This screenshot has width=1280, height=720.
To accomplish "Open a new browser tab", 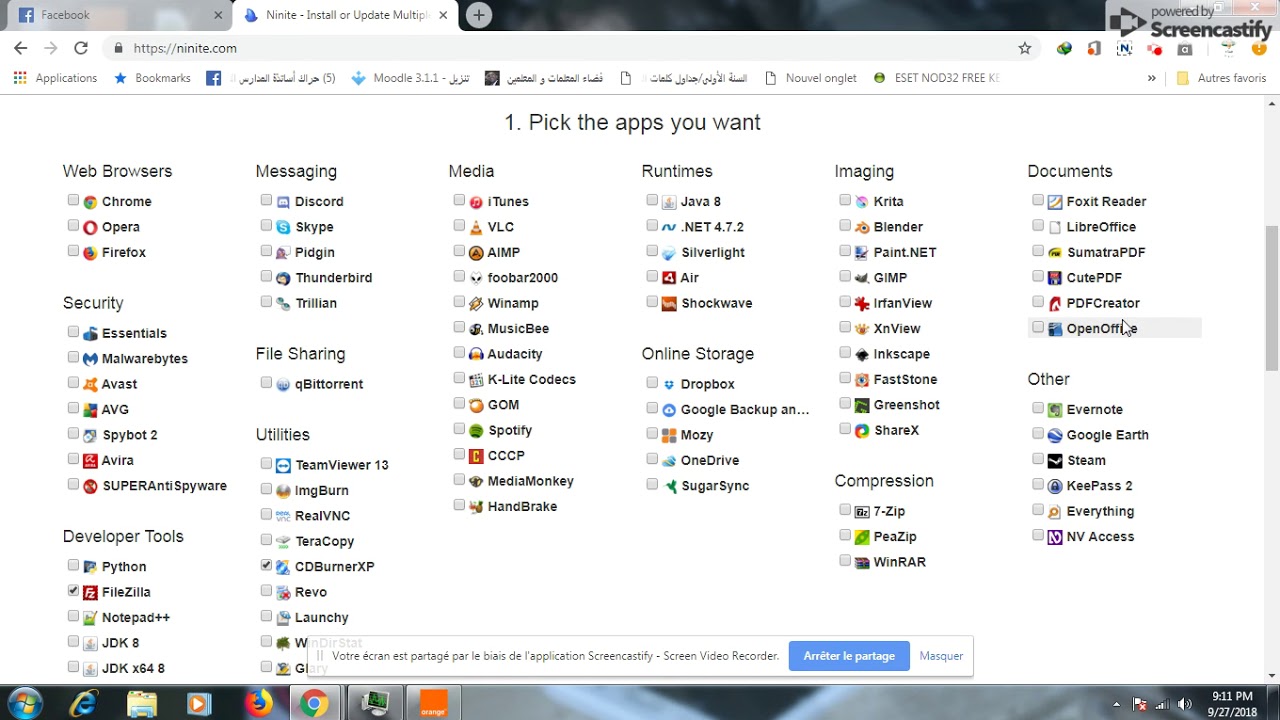I will (479, 15).
